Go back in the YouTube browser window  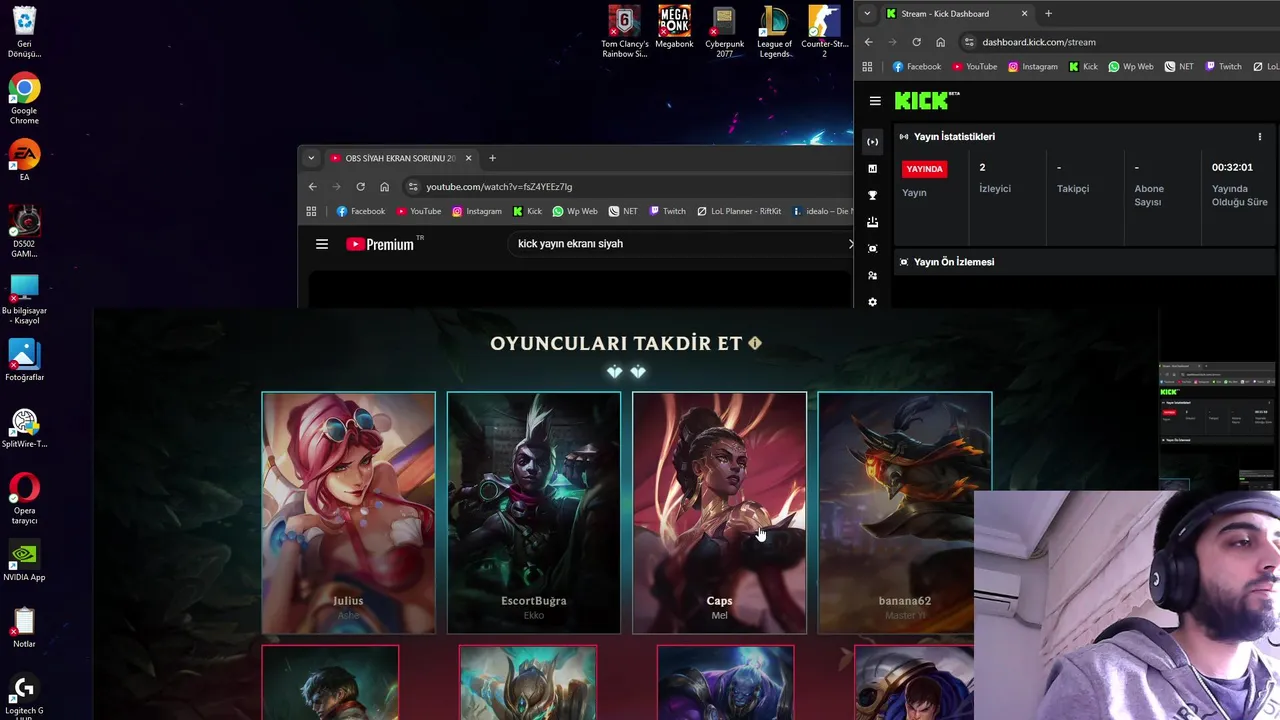(312, 187)
